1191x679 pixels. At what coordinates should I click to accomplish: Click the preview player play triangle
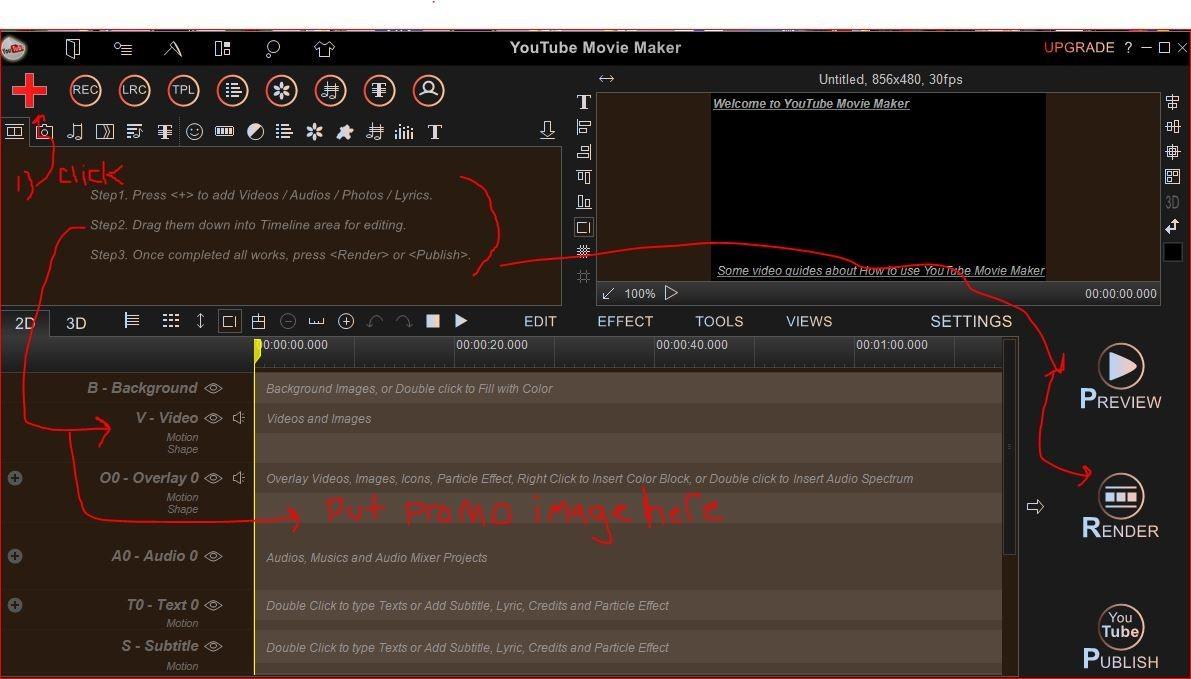click(x=671, y=293)
